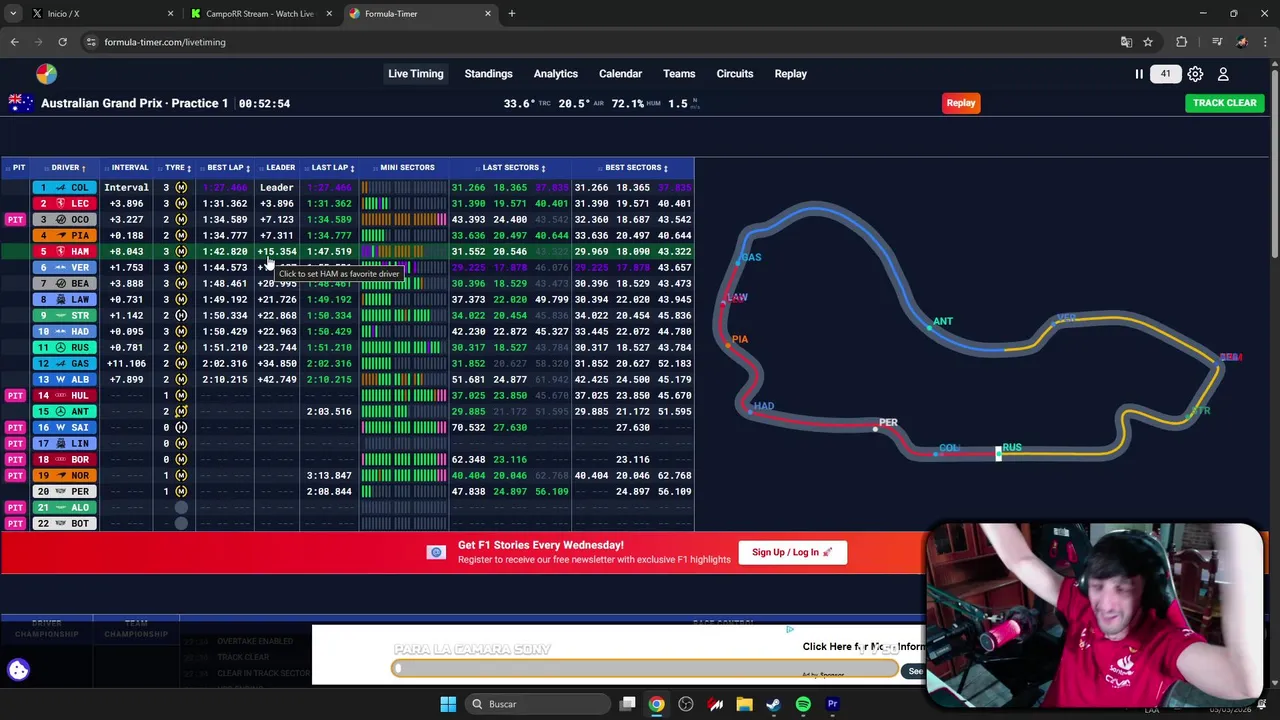Click the red Replay button
The image size is (1280, 720).
point(961,103)
